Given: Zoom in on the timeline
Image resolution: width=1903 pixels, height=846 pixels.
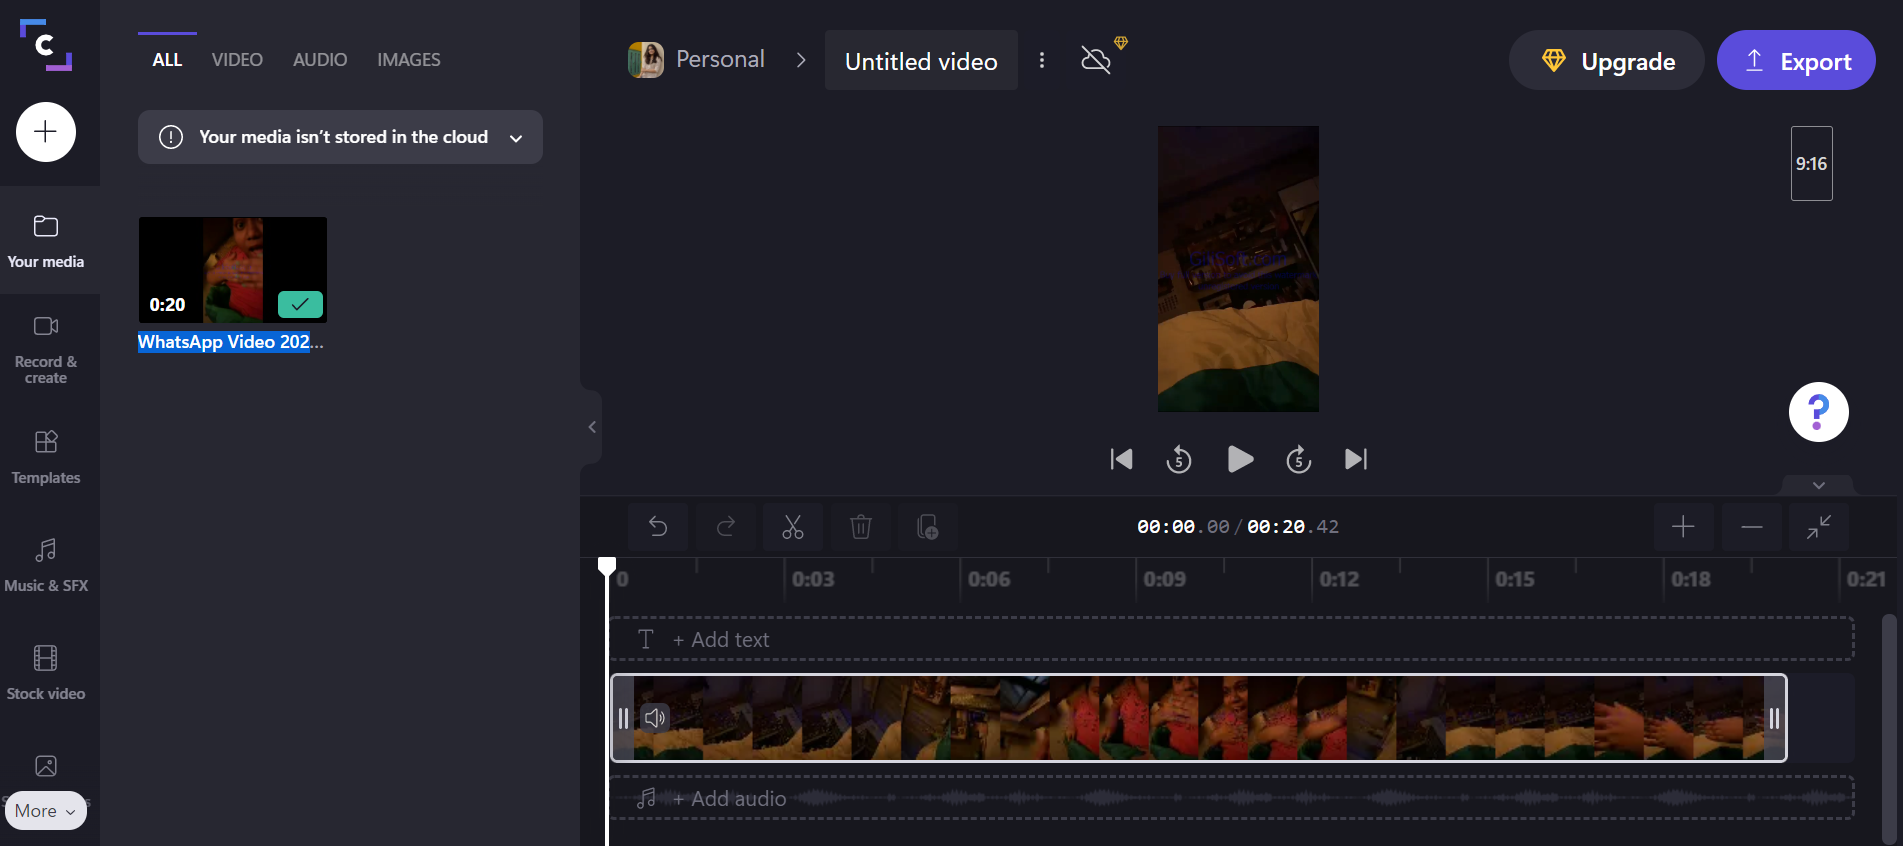Looking at the screenshot, I should click(x=1683, y=526).
